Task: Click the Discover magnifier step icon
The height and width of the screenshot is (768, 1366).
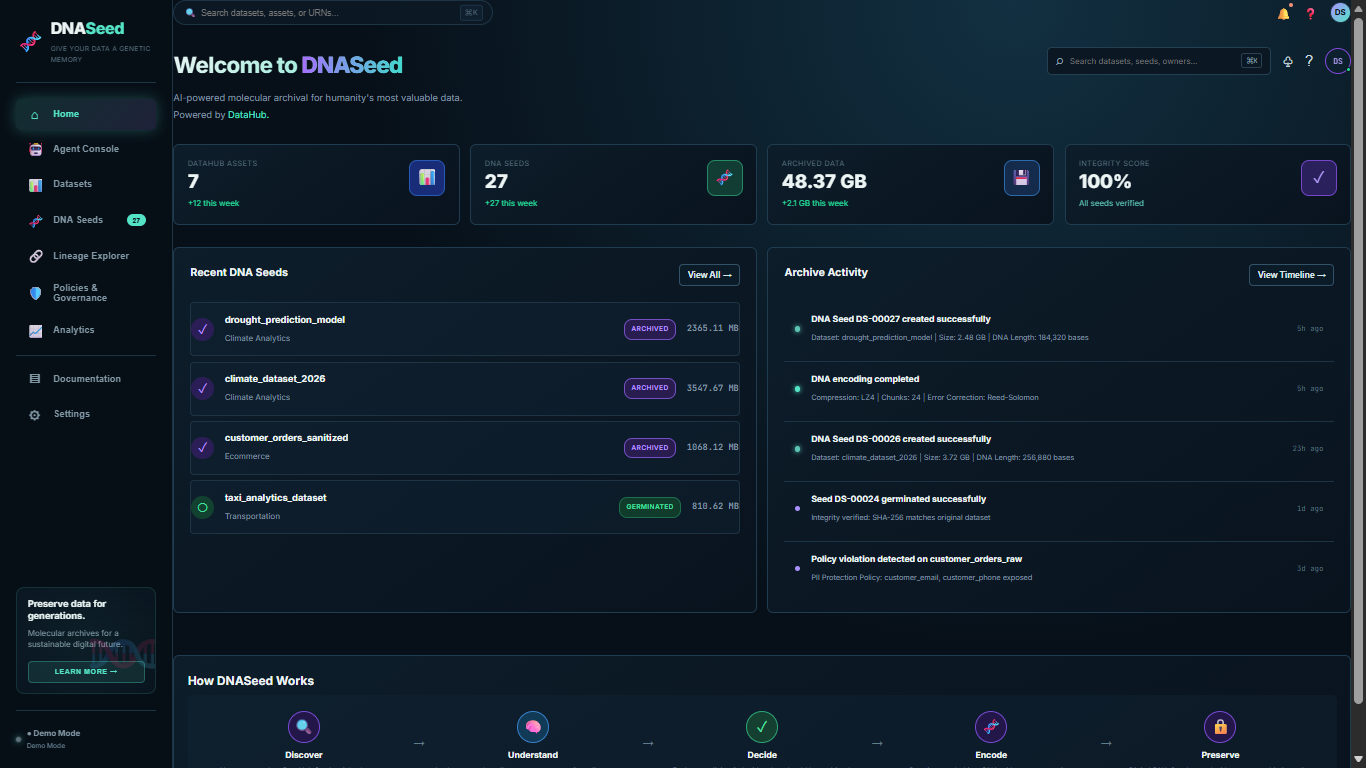Action: point(304,727)
